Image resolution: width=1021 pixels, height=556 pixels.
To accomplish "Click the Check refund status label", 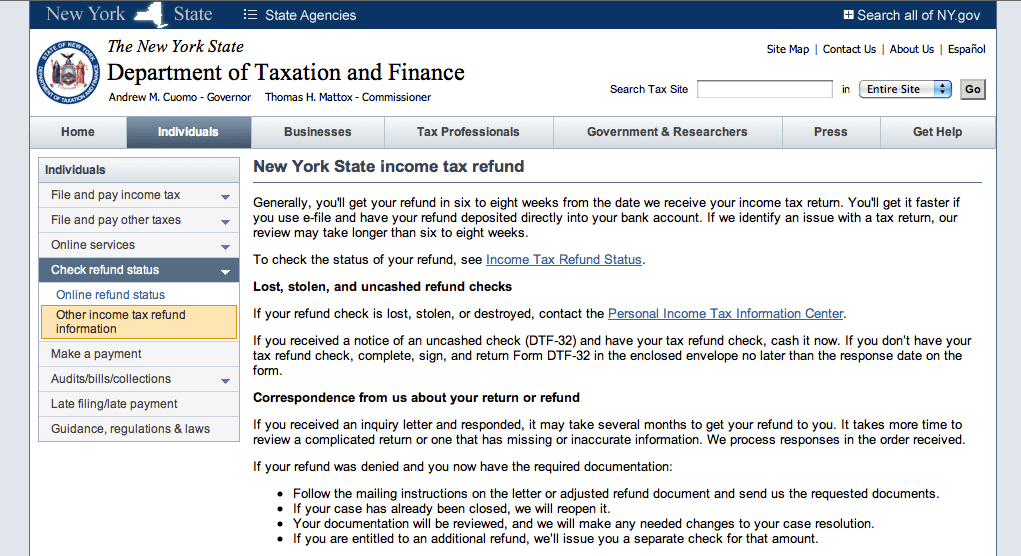I will (x=105, y=270).
